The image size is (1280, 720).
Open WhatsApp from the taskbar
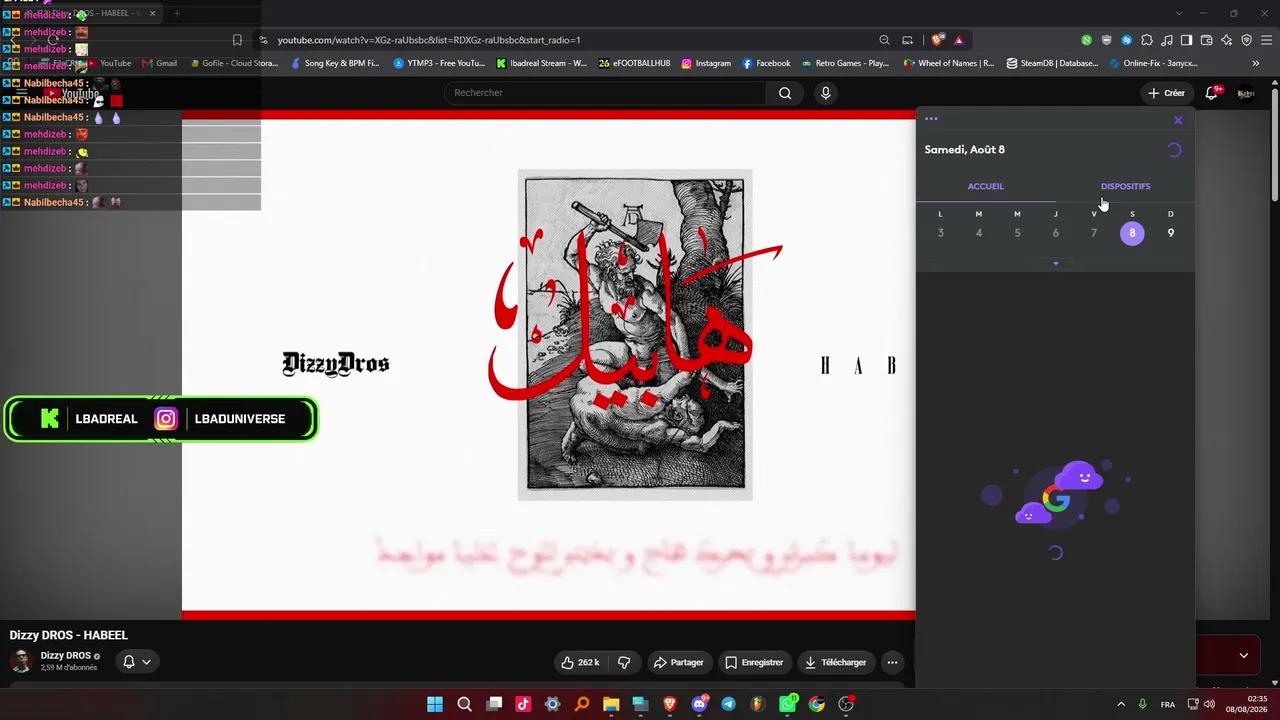tap(787, 704)
